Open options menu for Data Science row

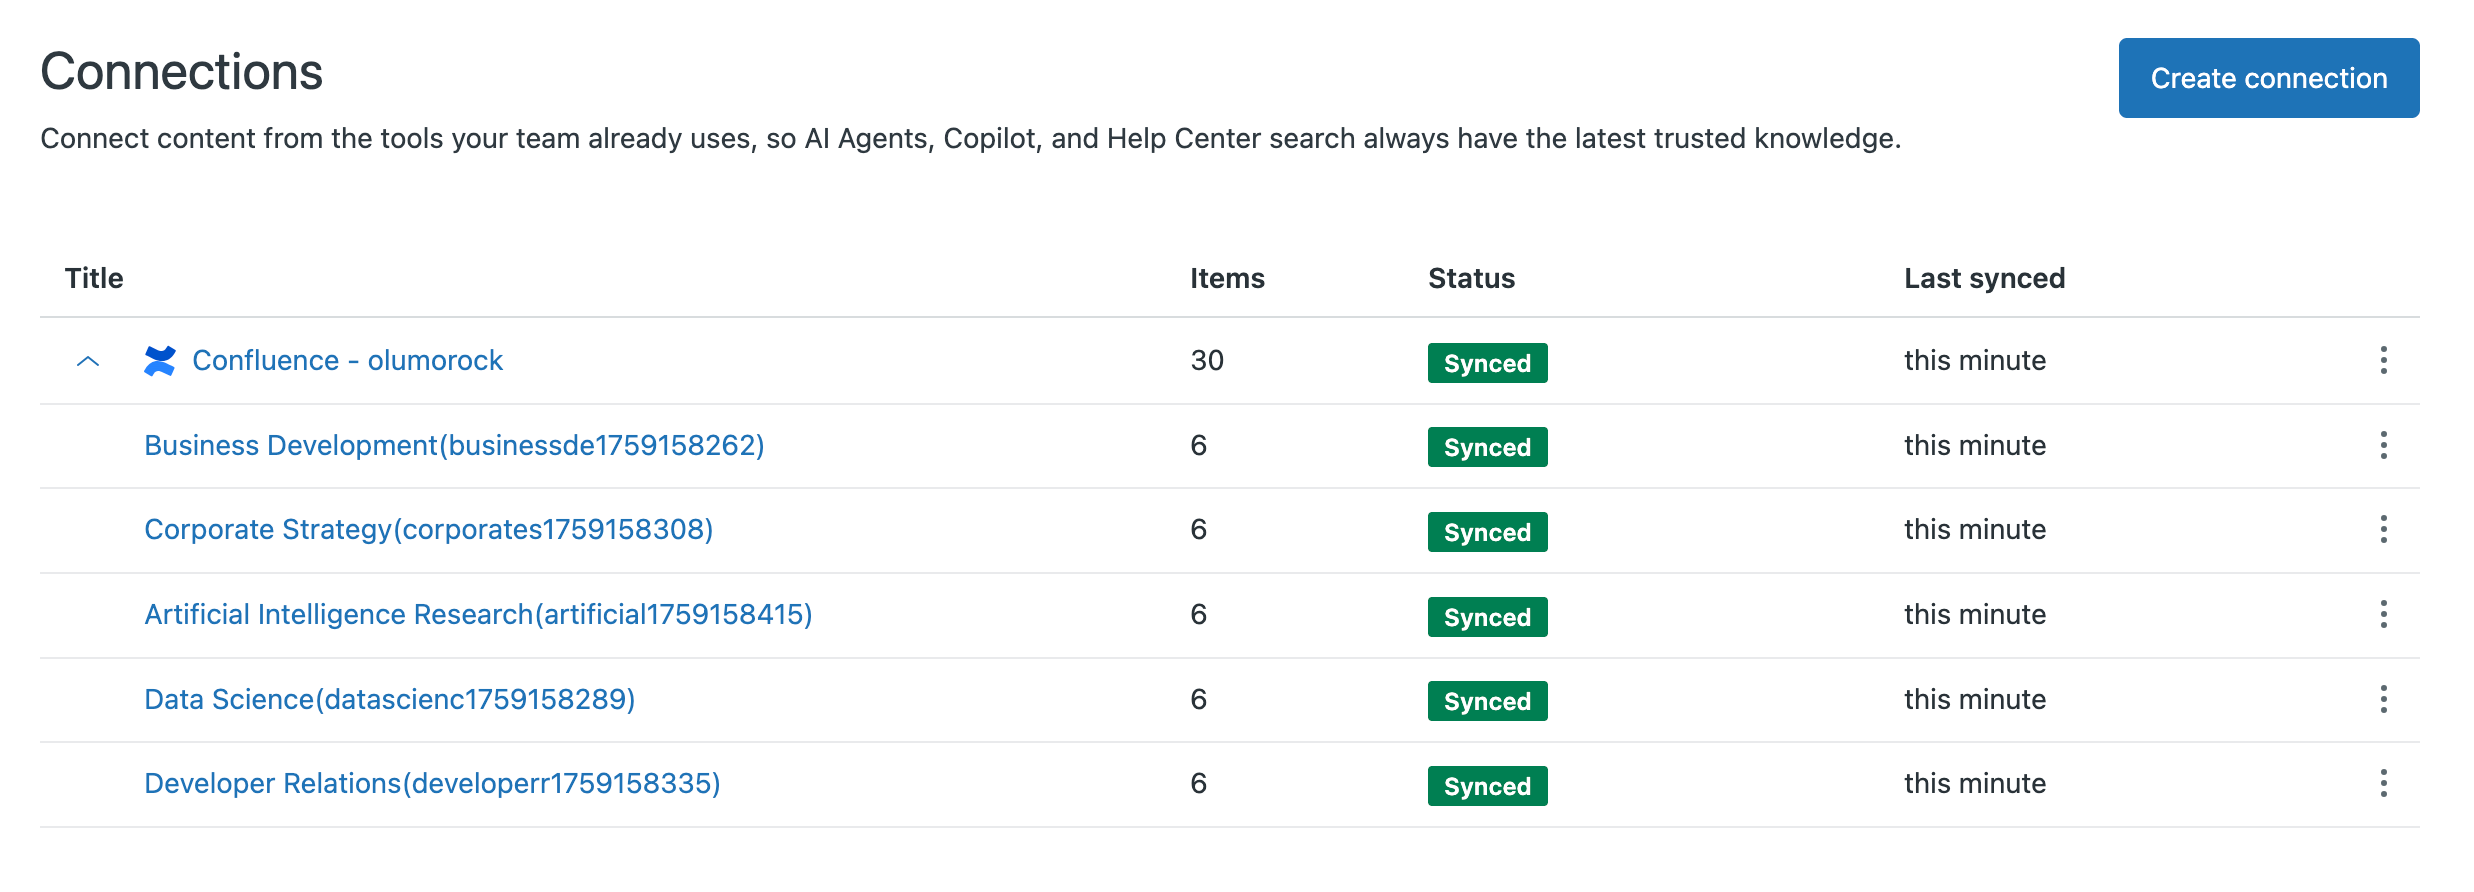tap(2383, 699)
